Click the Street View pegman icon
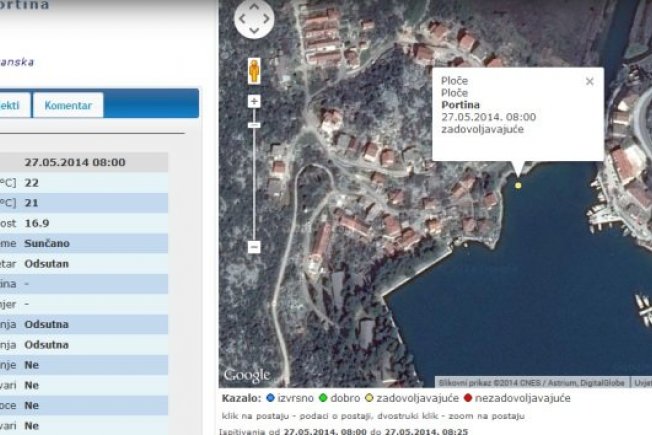The width and height of the screenshot is (652, 435). pyautogui.click(x=254, y=71)
